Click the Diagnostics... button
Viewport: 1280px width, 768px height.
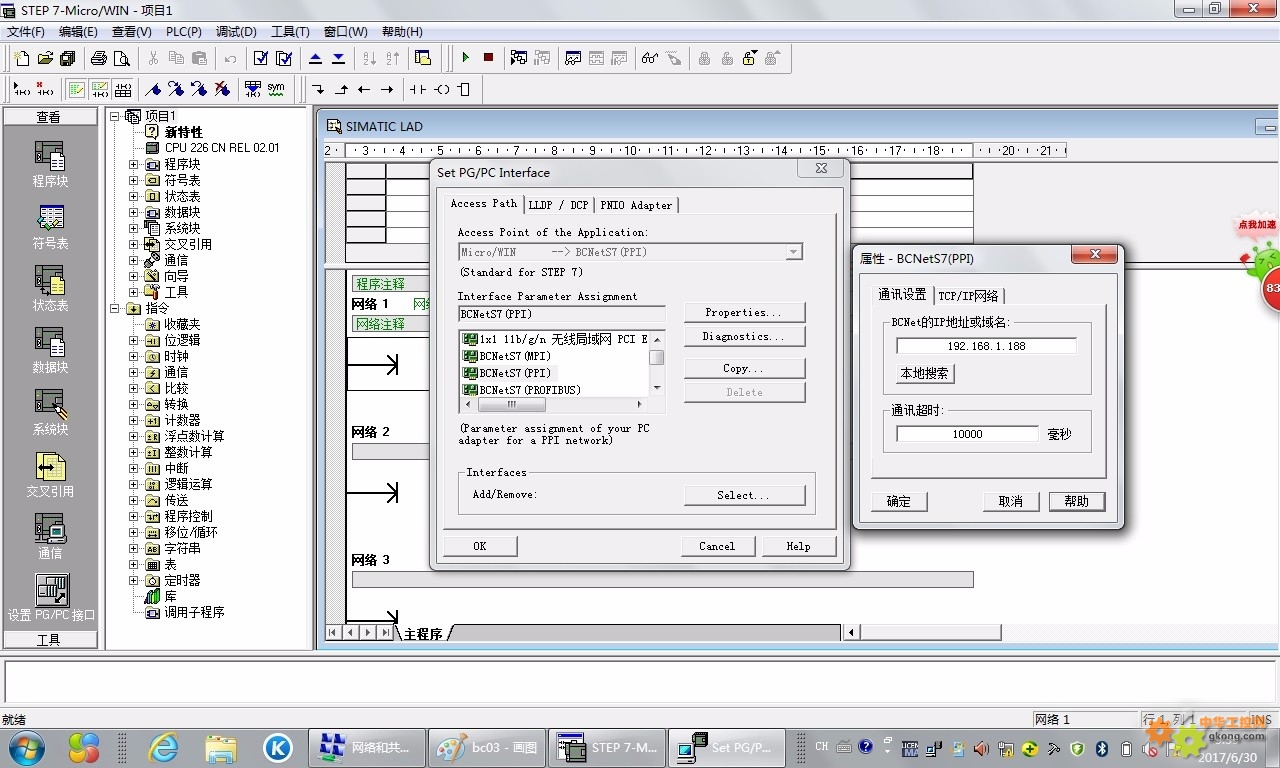pos(744,337)
